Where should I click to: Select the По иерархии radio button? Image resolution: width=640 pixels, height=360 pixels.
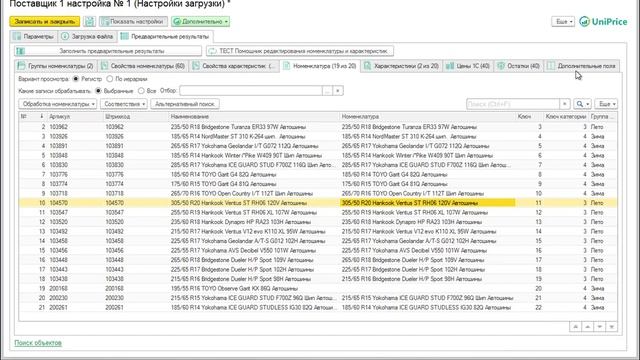click(x=110, y=79)
